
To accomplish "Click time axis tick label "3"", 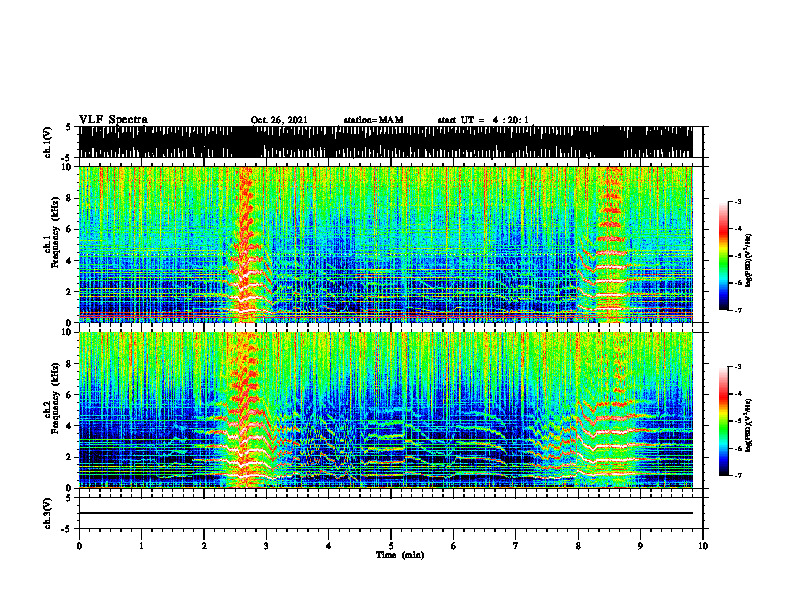I will tap(266, 546).
